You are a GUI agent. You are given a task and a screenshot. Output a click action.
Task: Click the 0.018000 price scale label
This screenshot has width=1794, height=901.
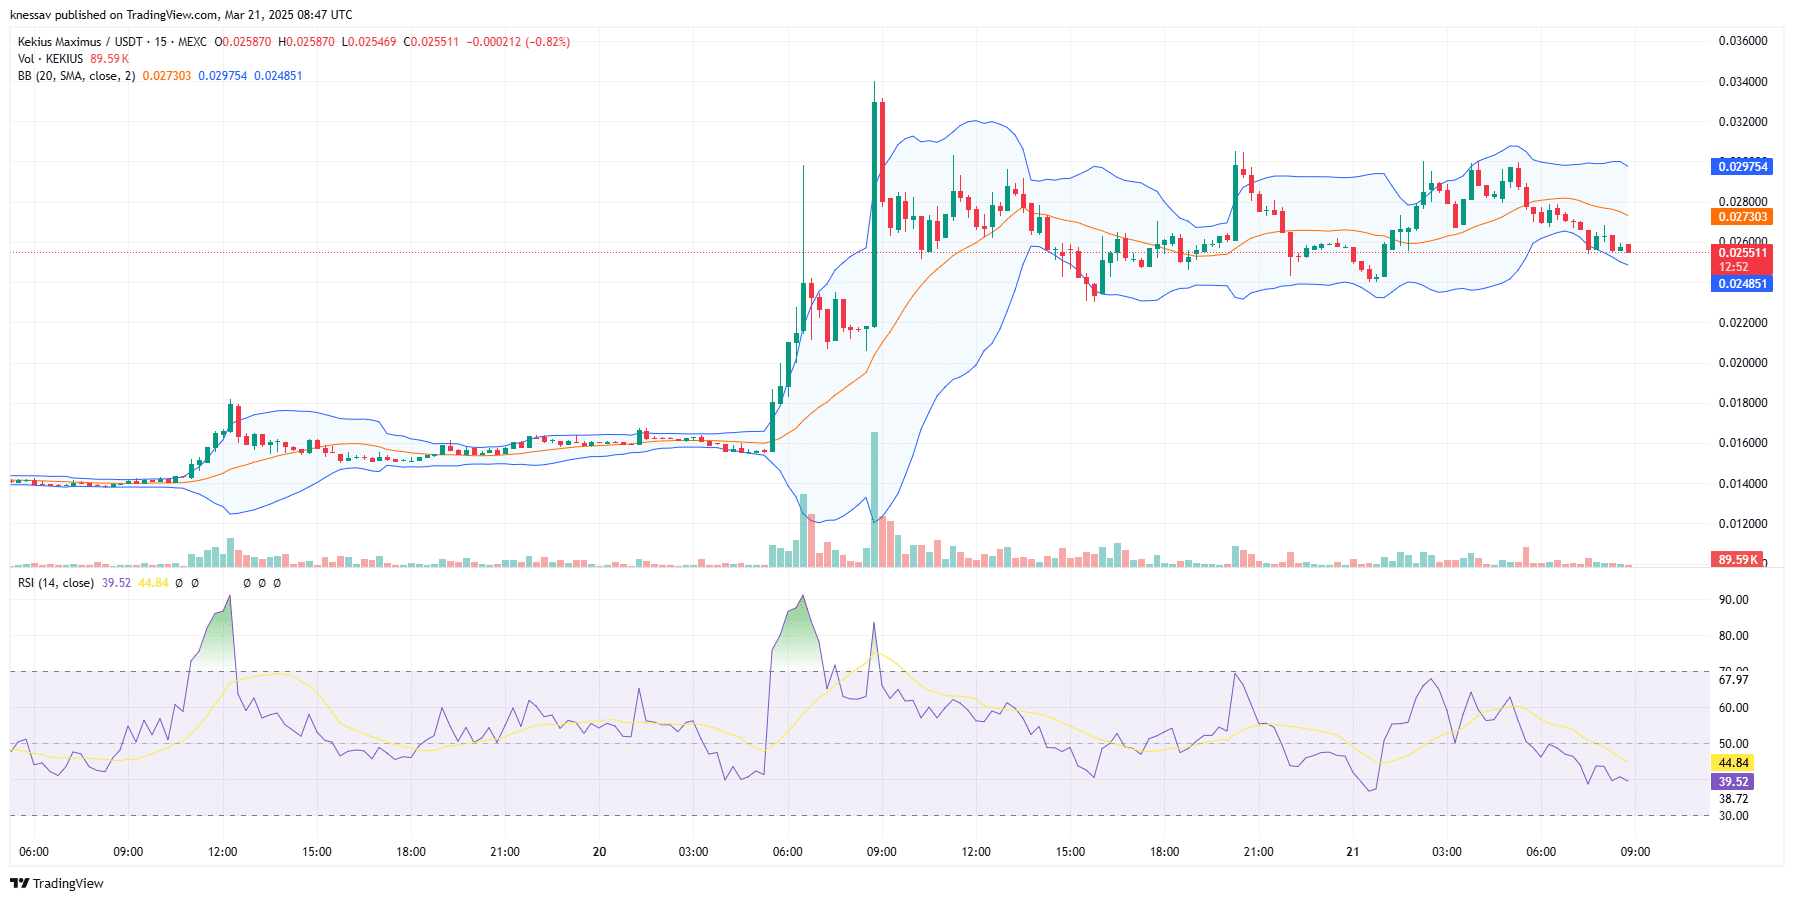pyautogui.click(x=1743, y=403)
